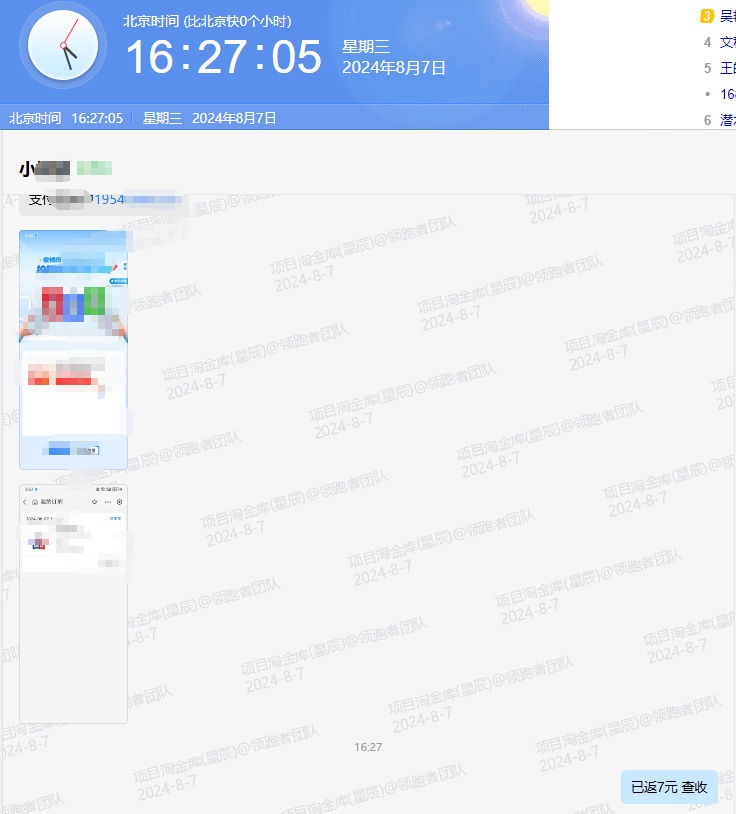Click home icon in second phone screenshot
This screenshot has width=736, height=814.
point(35,501)
